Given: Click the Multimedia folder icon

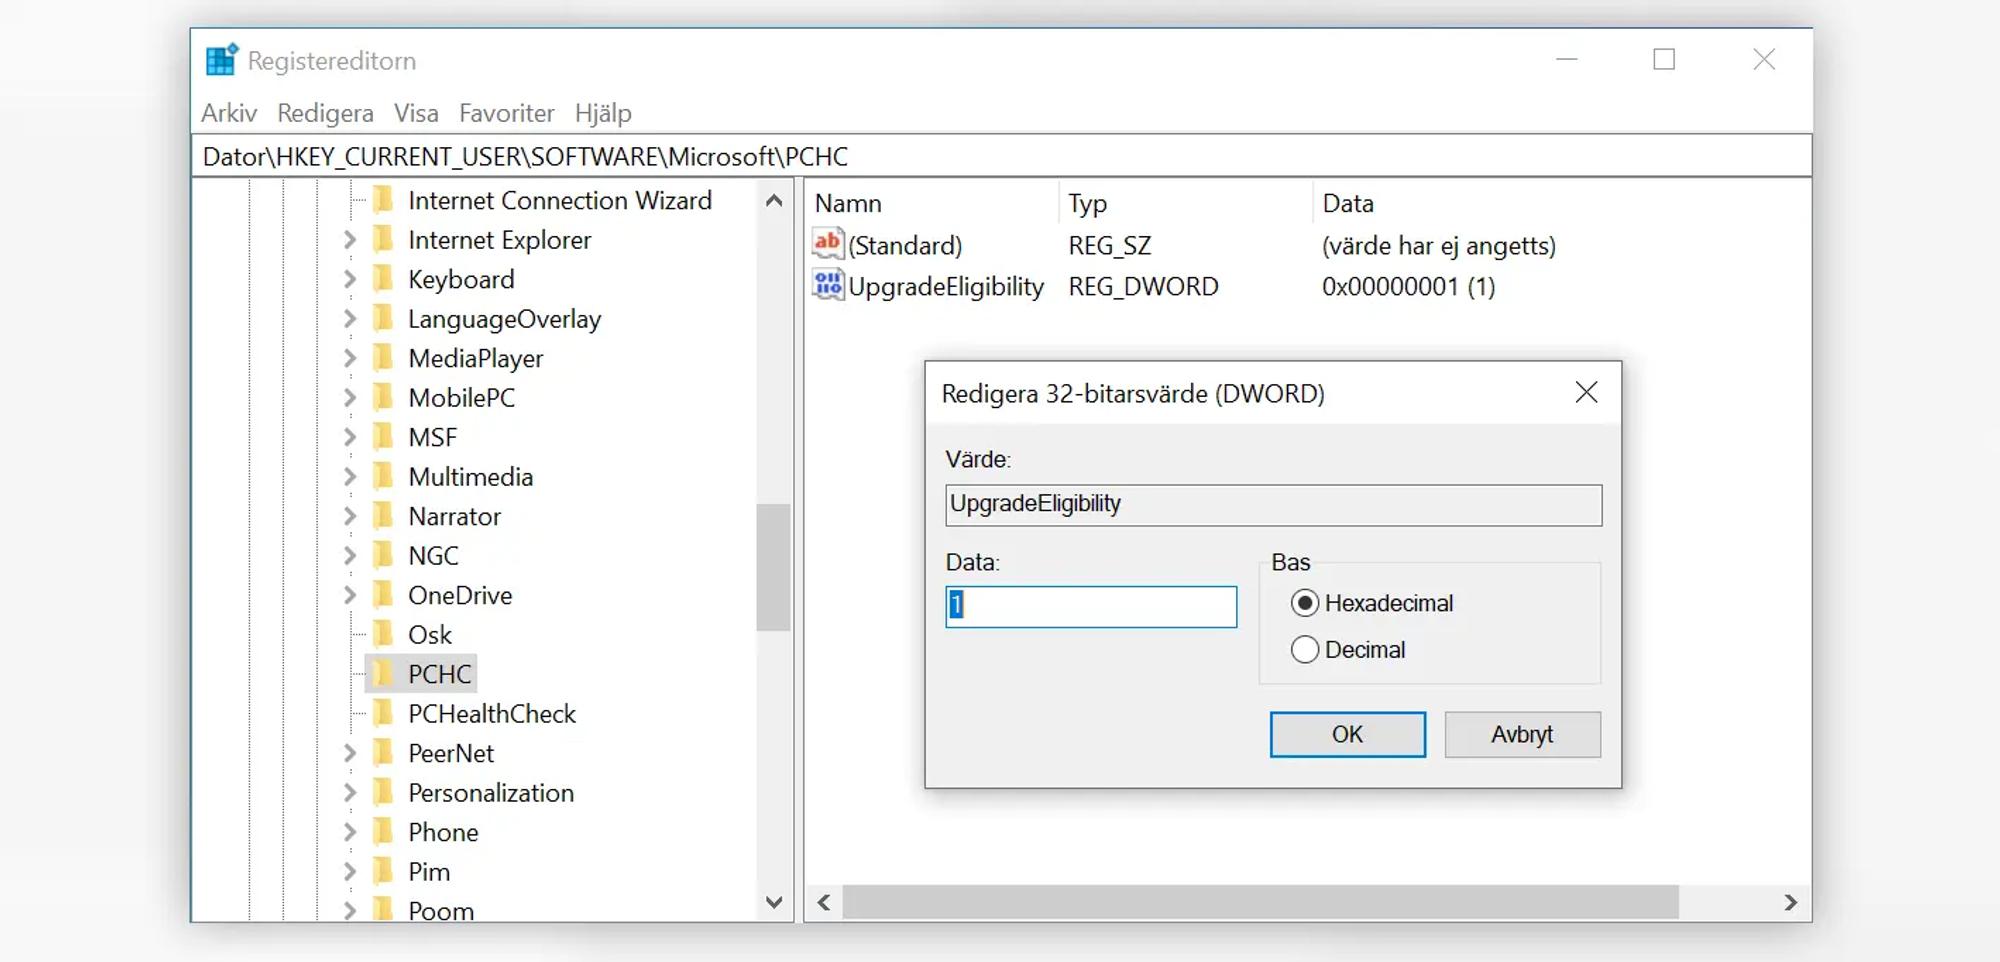Looking at the screenshot, I should pos(383,477).
